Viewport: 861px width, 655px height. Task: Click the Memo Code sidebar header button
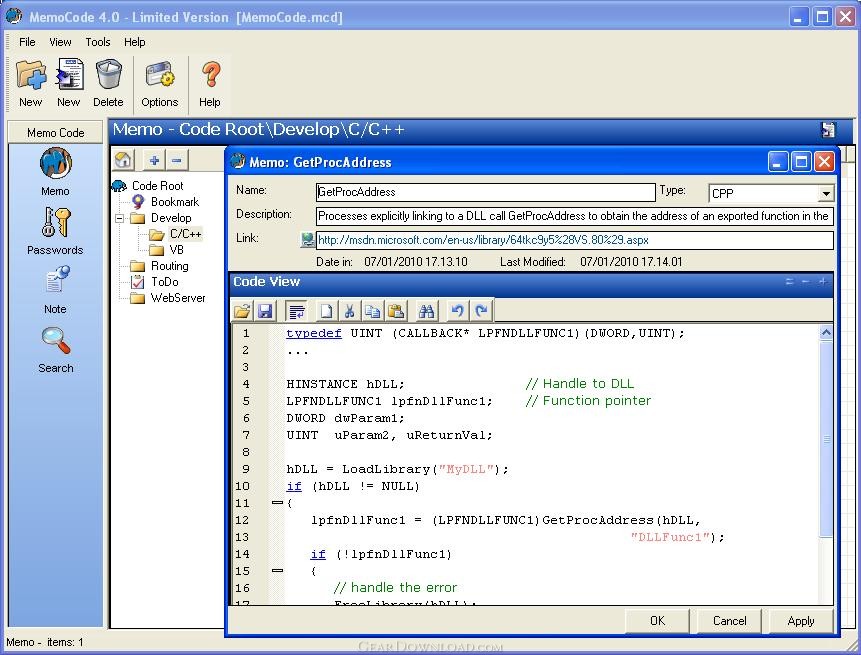[55, 133]
